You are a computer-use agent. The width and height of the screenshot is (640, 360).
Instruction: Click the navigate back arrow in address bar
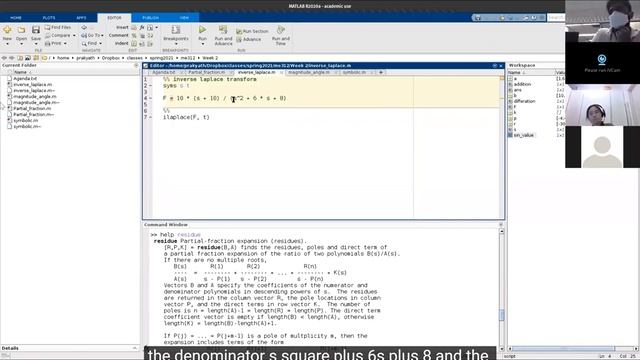coord(4,58)
